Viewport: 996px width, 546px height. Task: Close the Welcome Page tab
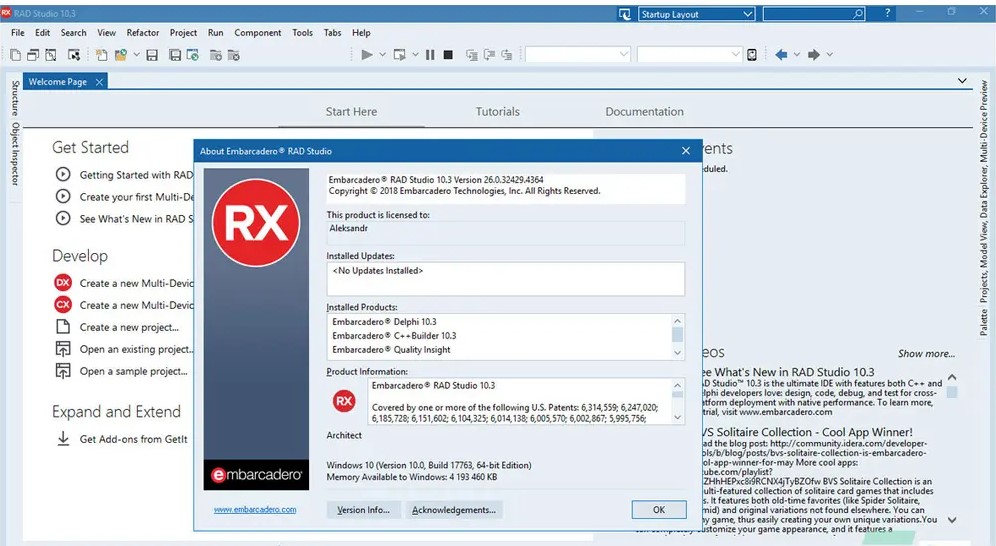[x=99, y=82]
